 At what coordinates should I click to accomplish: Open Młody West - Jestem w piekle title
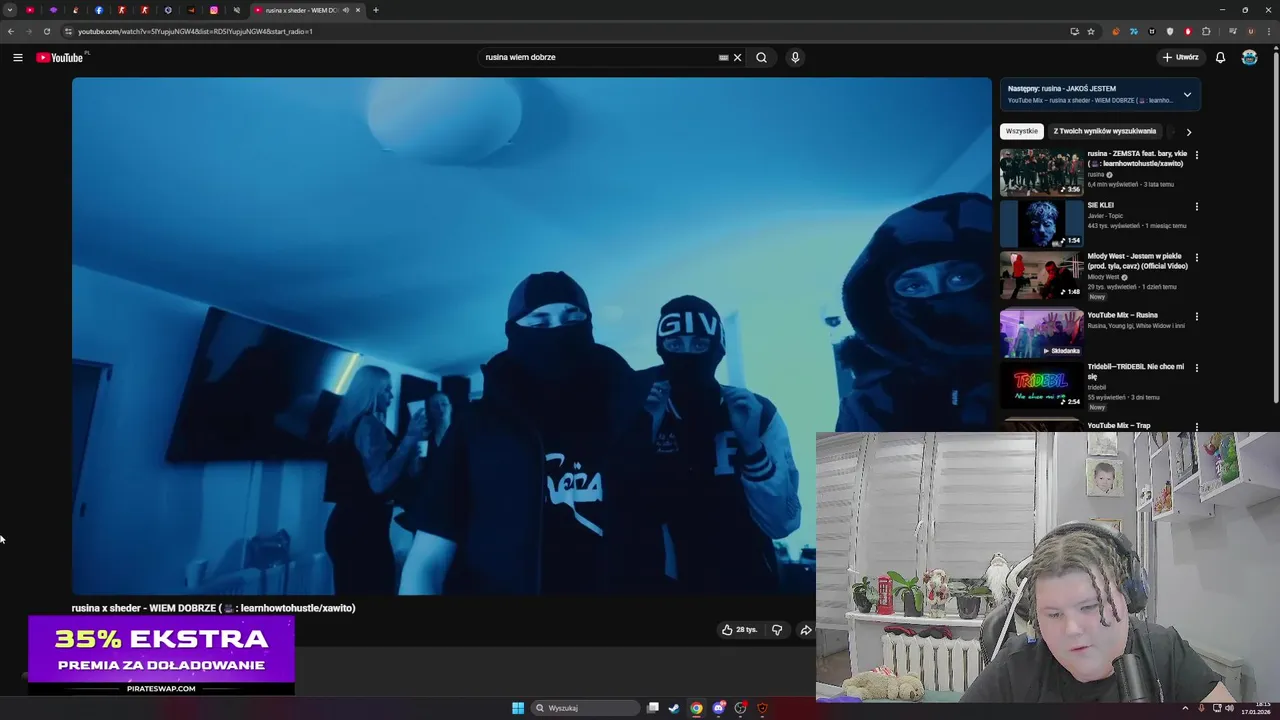(1137, 261)
